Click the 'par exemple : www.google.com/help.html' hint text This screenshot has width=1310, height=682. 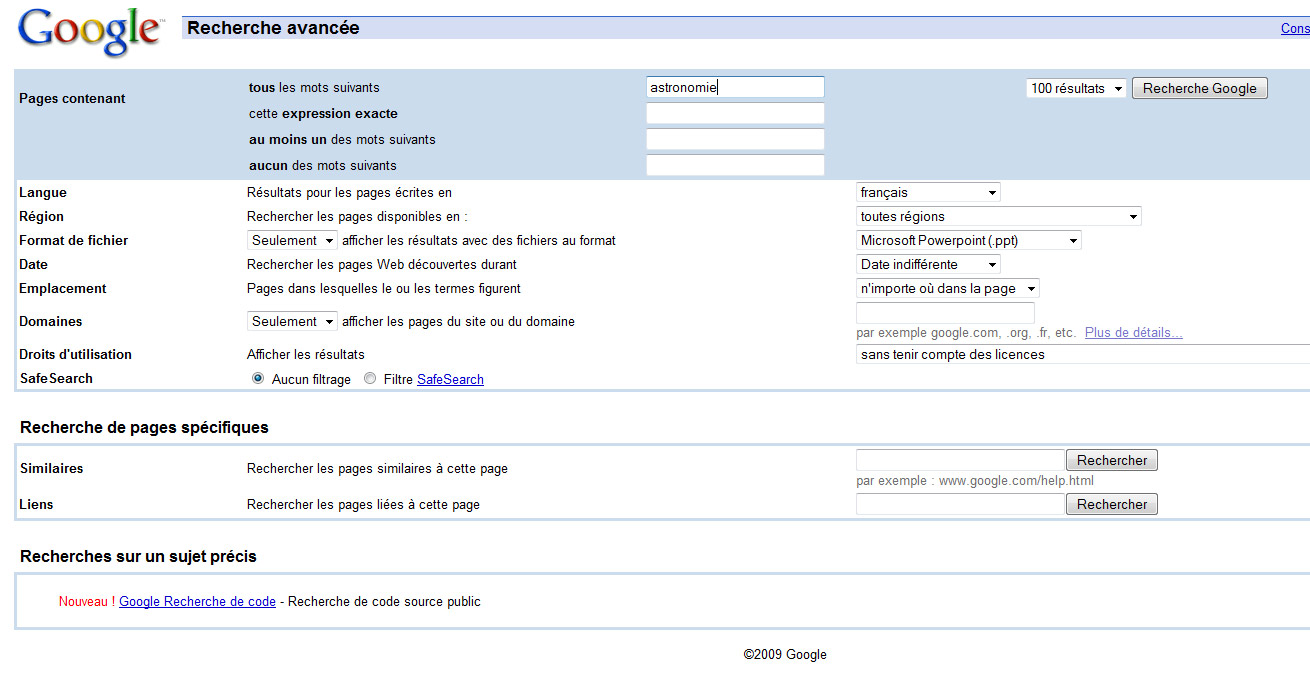(x=975, y=481)
